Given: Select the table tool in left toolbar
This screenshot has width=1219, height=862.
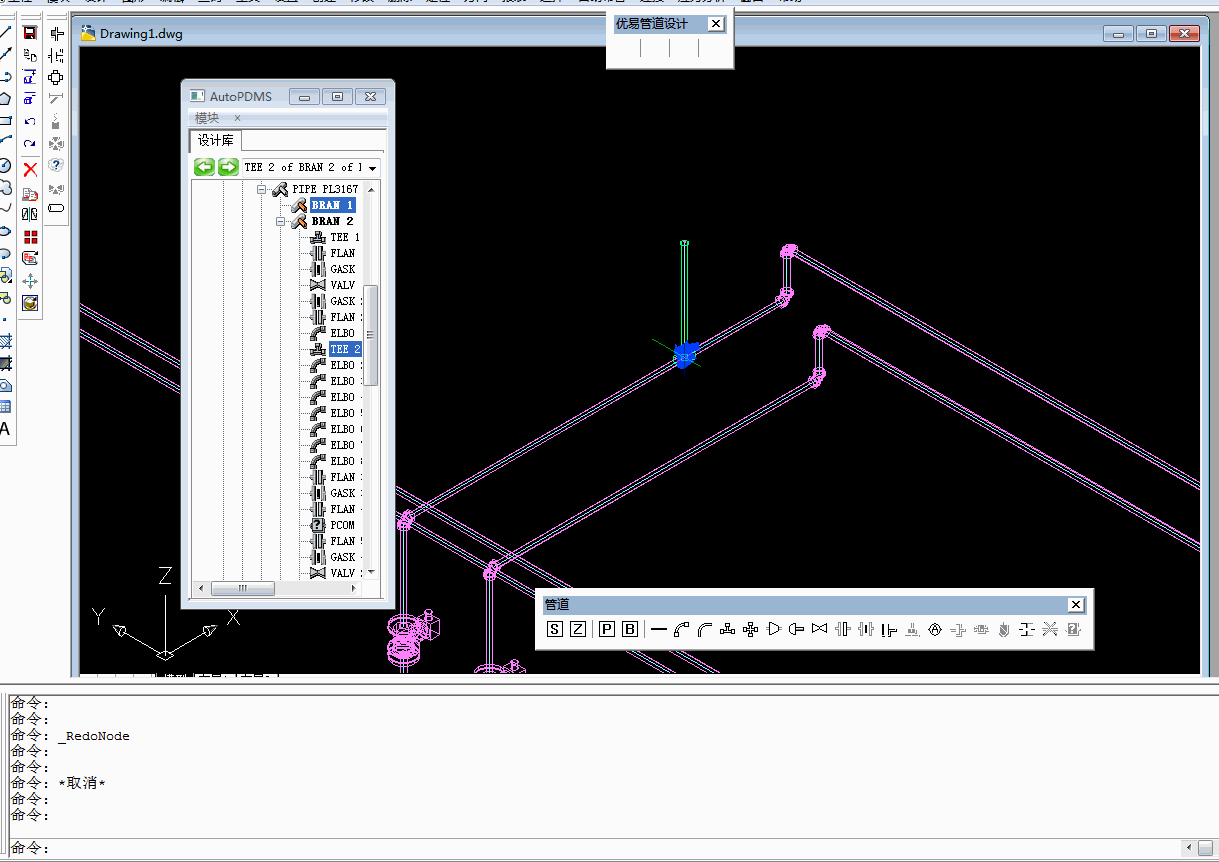Looking at the screenshot, I should (4, 407).
